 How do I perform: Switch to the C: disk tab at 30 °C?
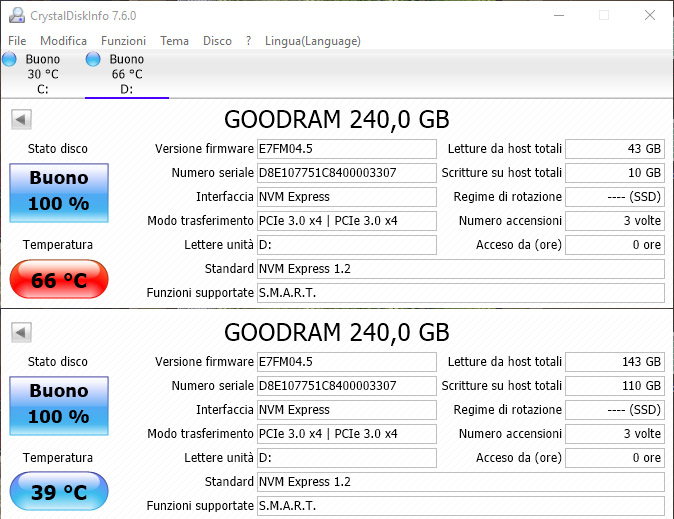(x=42, y=74)
